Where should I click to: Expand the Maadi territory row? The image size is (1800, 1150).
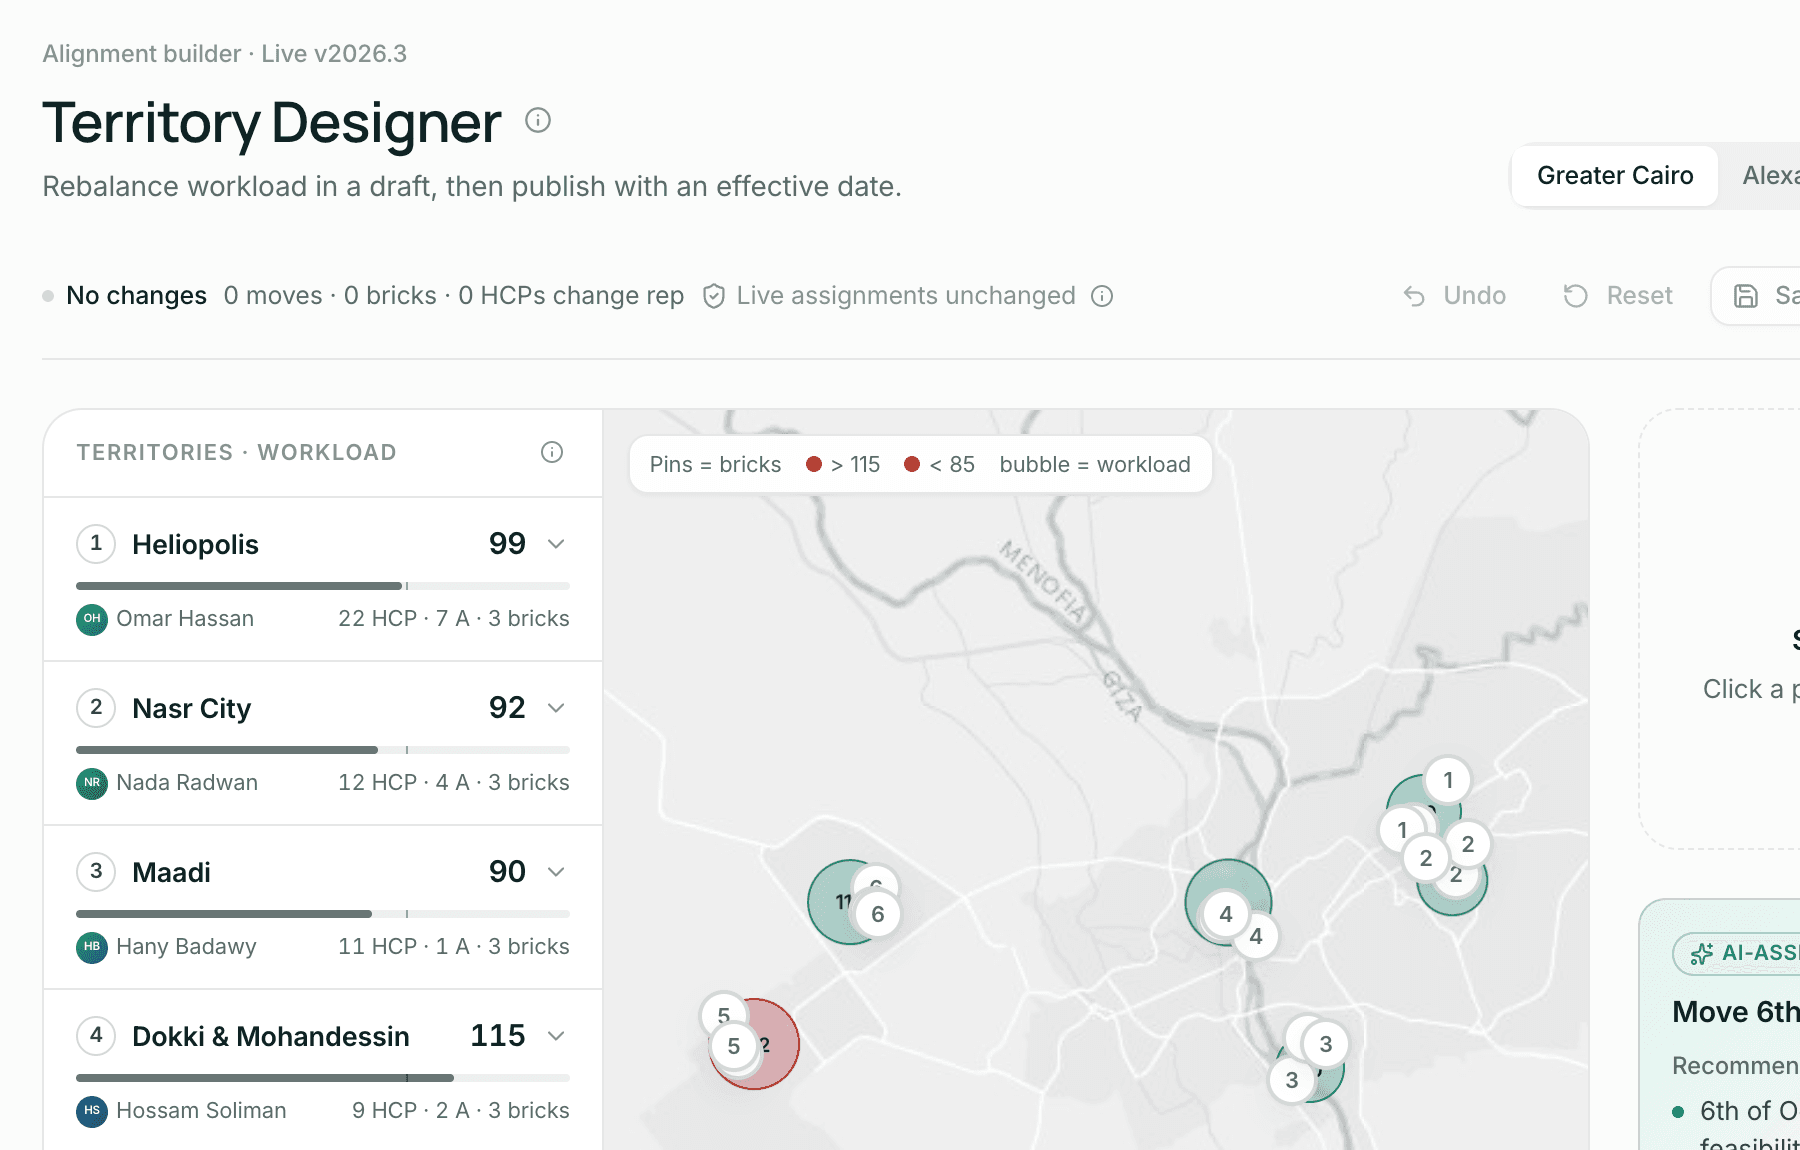point(557,872)
